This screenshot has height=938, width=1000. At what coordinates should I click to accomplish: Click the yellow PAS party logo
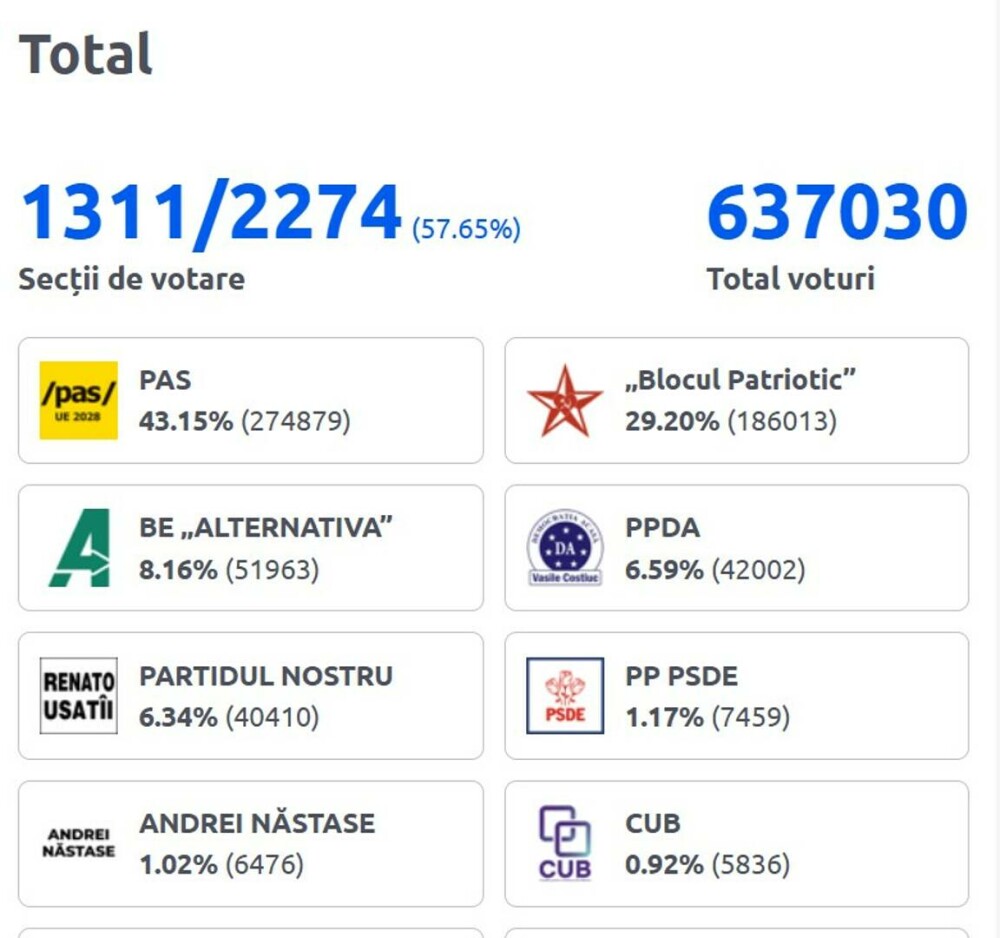79,400
